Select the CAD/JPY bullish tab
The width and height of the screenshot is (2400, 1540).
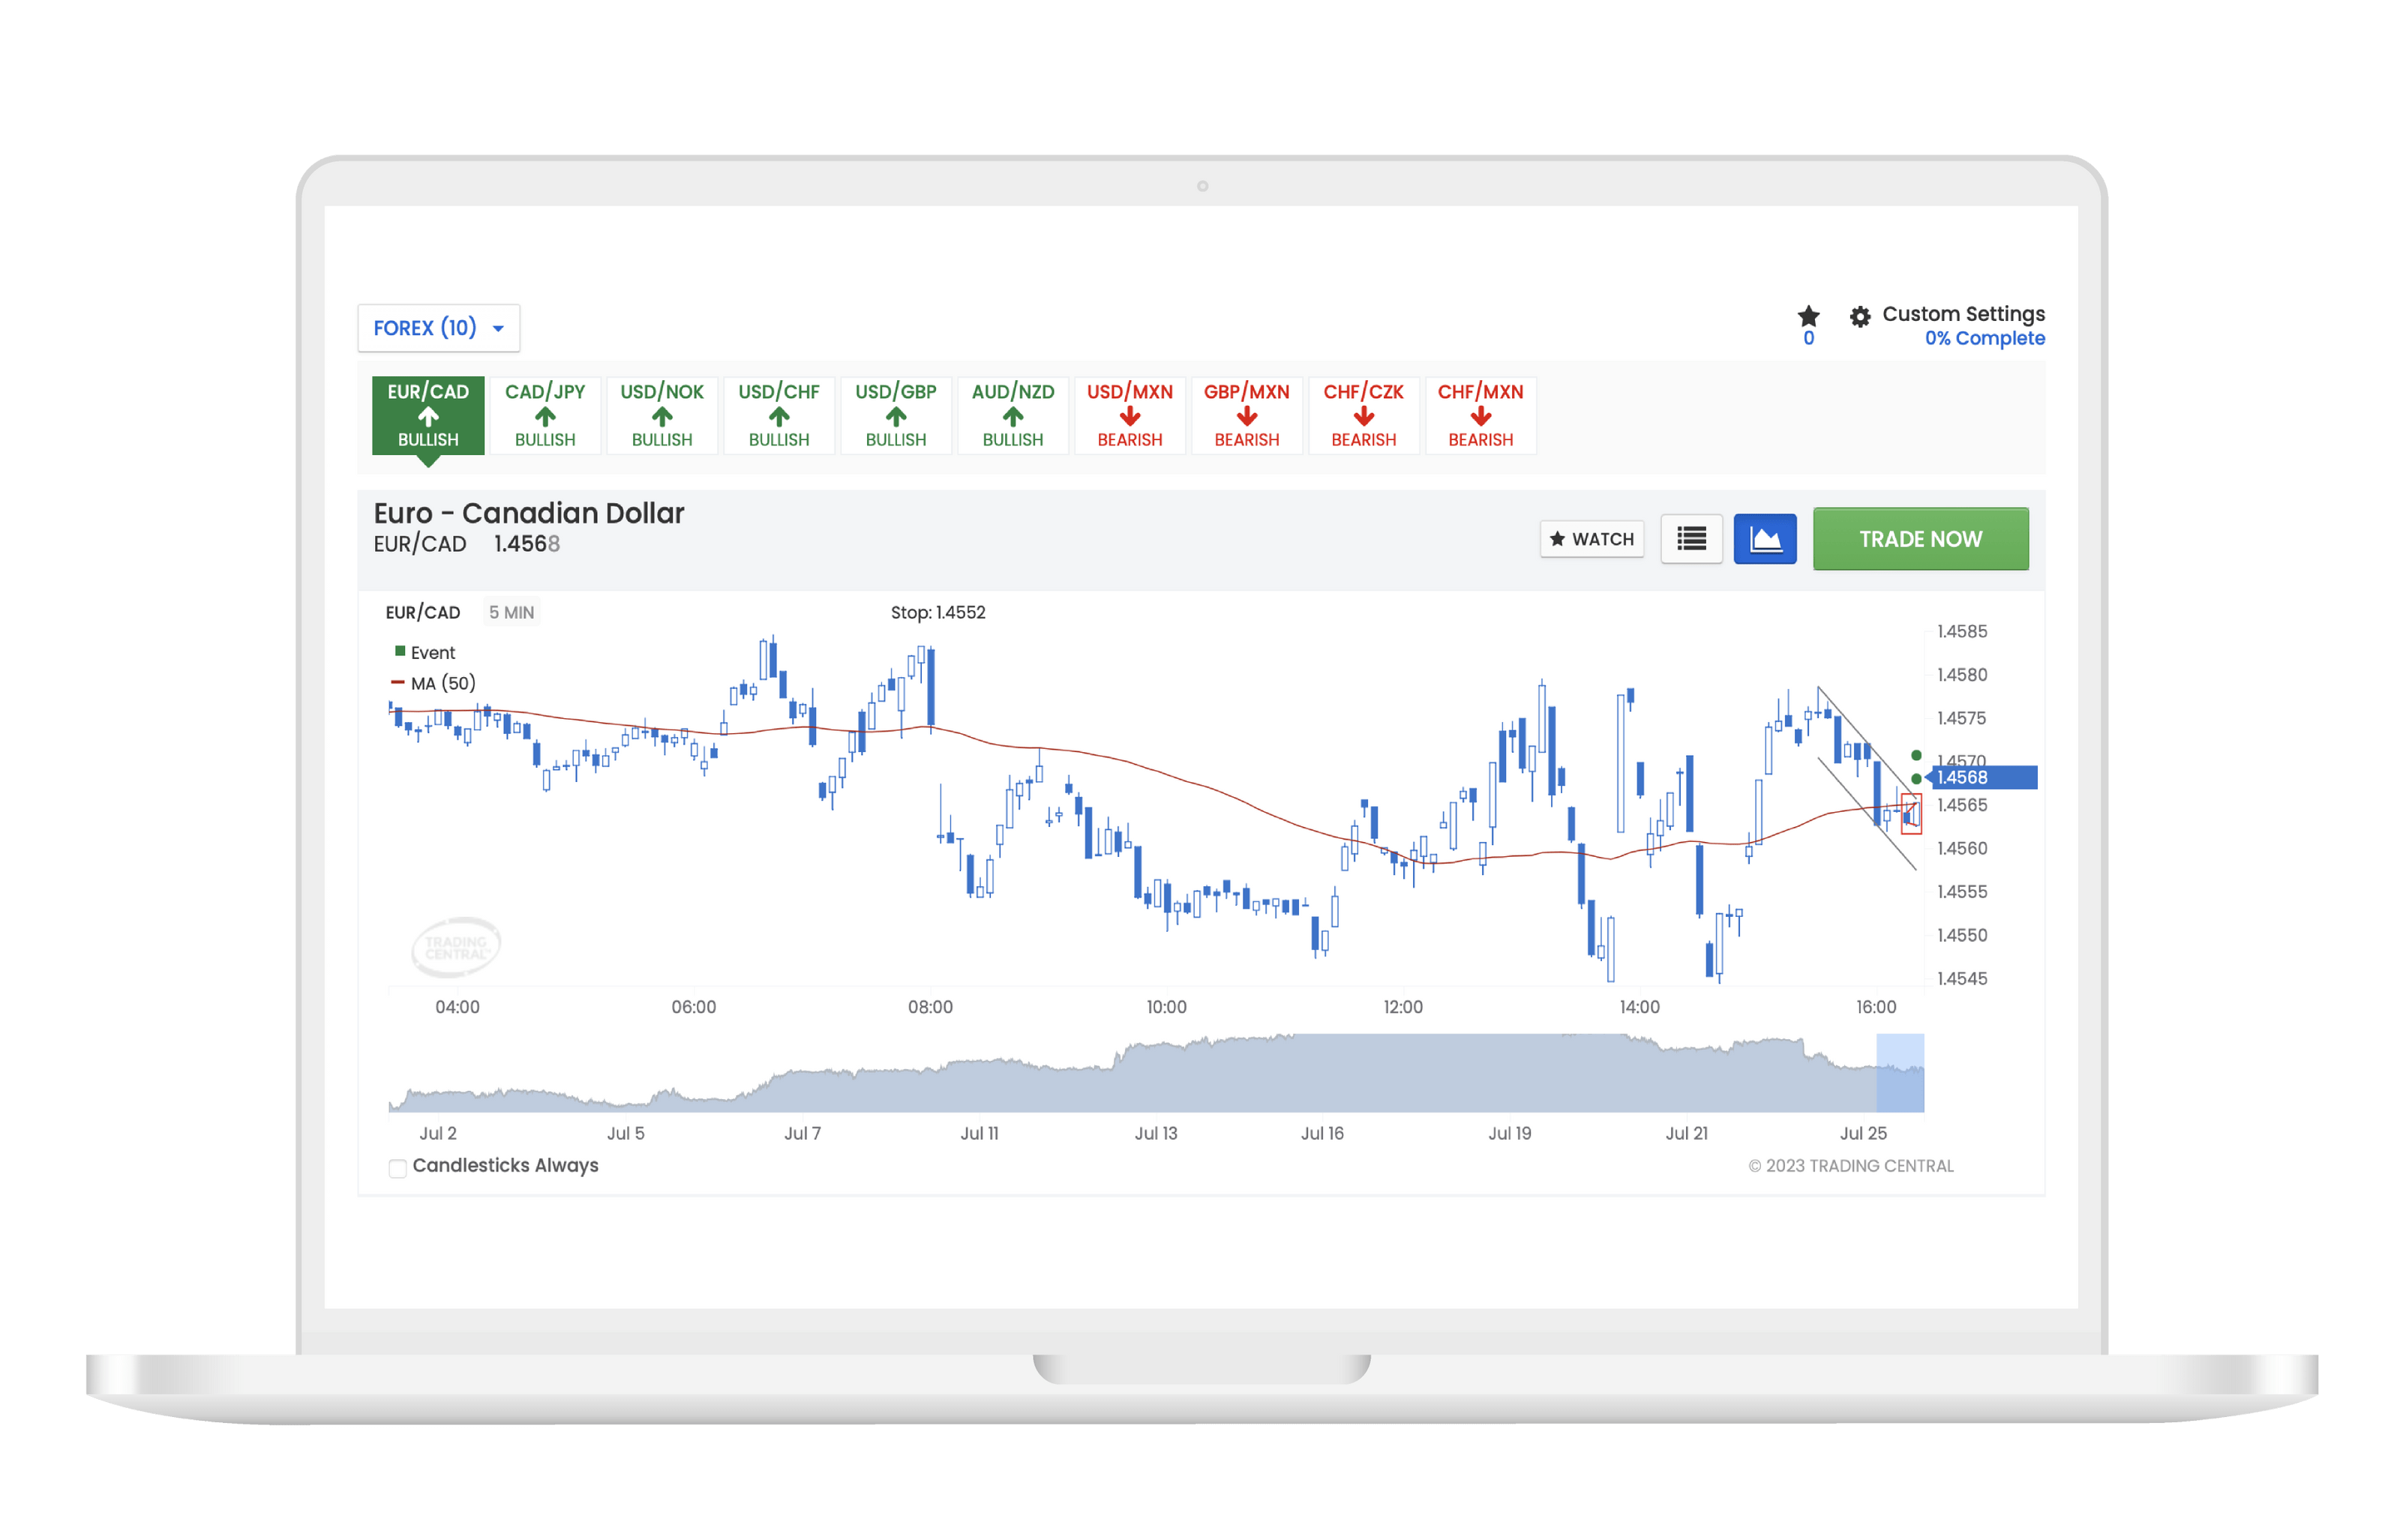coord(545,415)
